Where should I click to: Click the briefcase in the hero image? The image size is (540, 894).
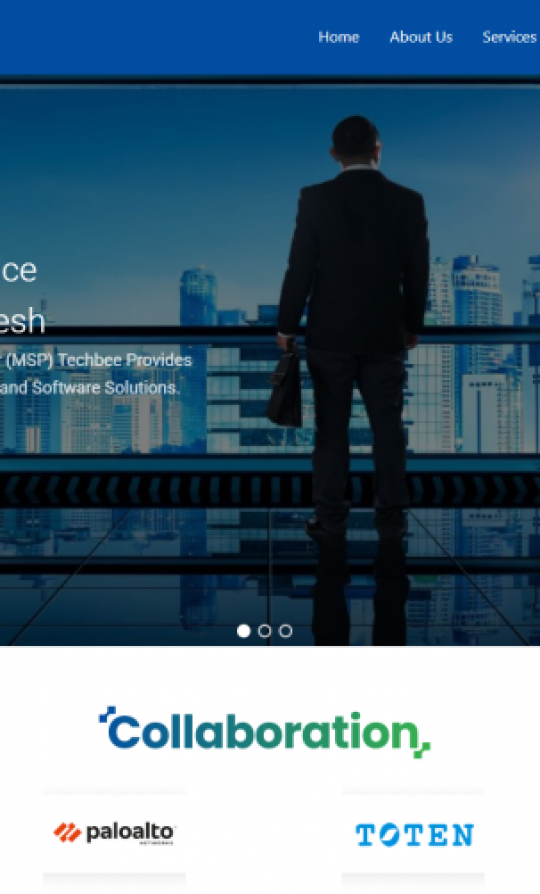284,383
